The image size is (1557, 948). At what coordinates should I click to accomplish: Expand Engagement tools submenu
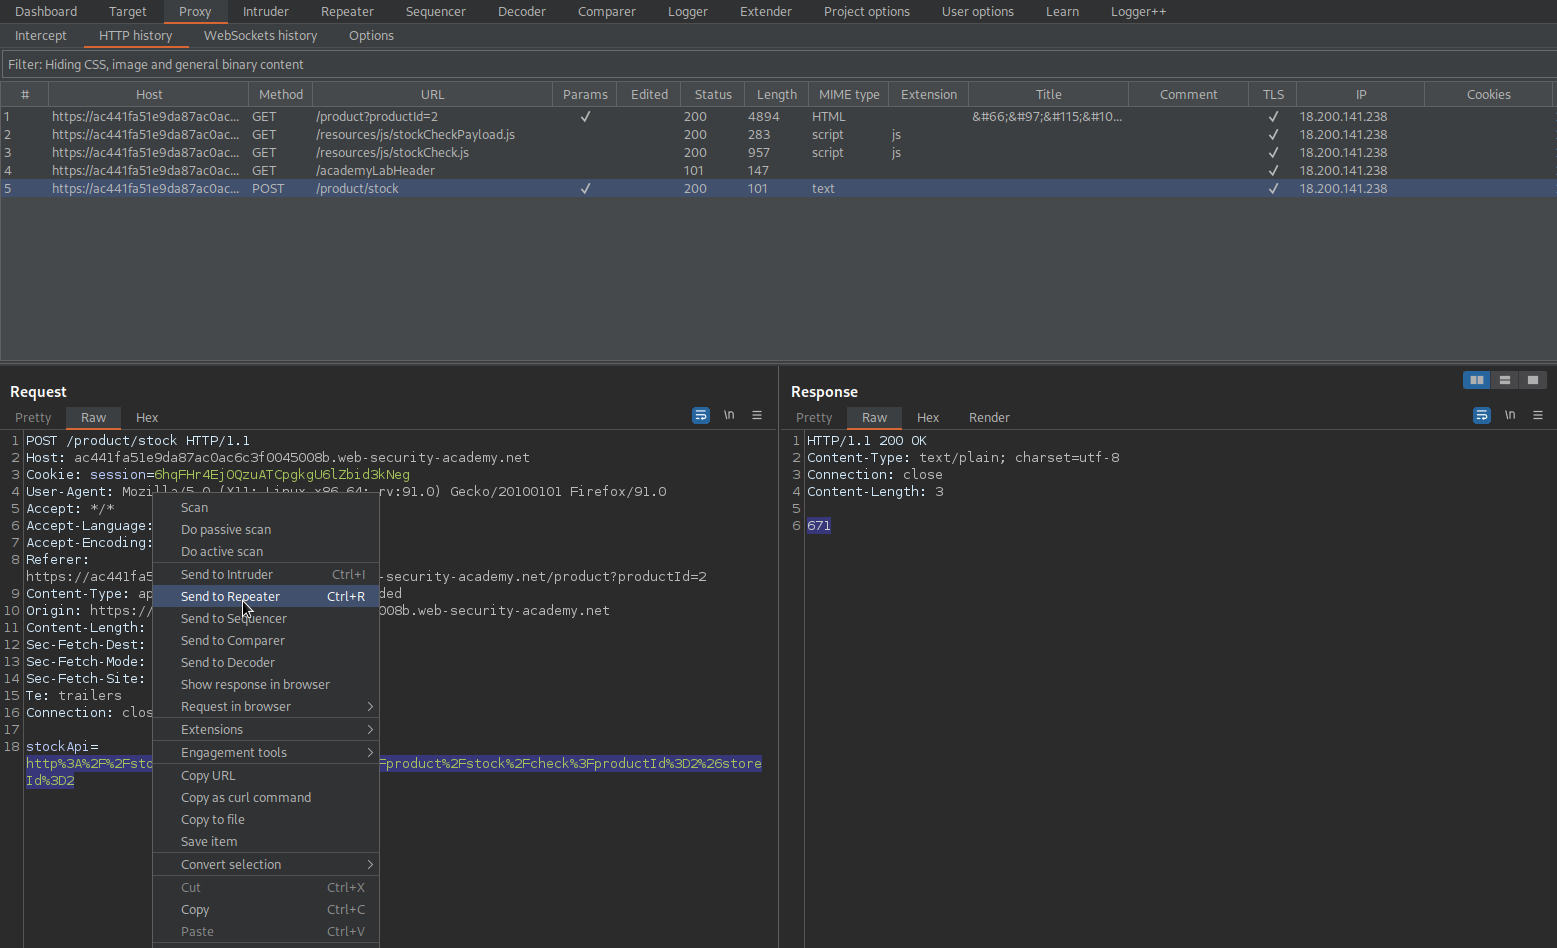pyautogui.click(x=266, y=752)
